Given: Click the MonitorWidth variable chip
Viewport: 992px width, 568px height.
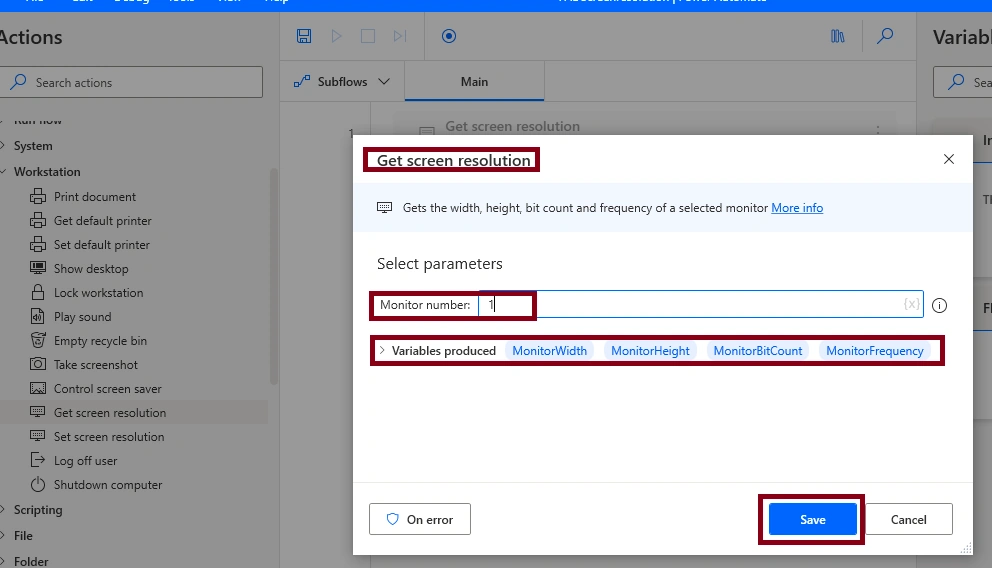Looking at the screenshot, I should (549, 351).
